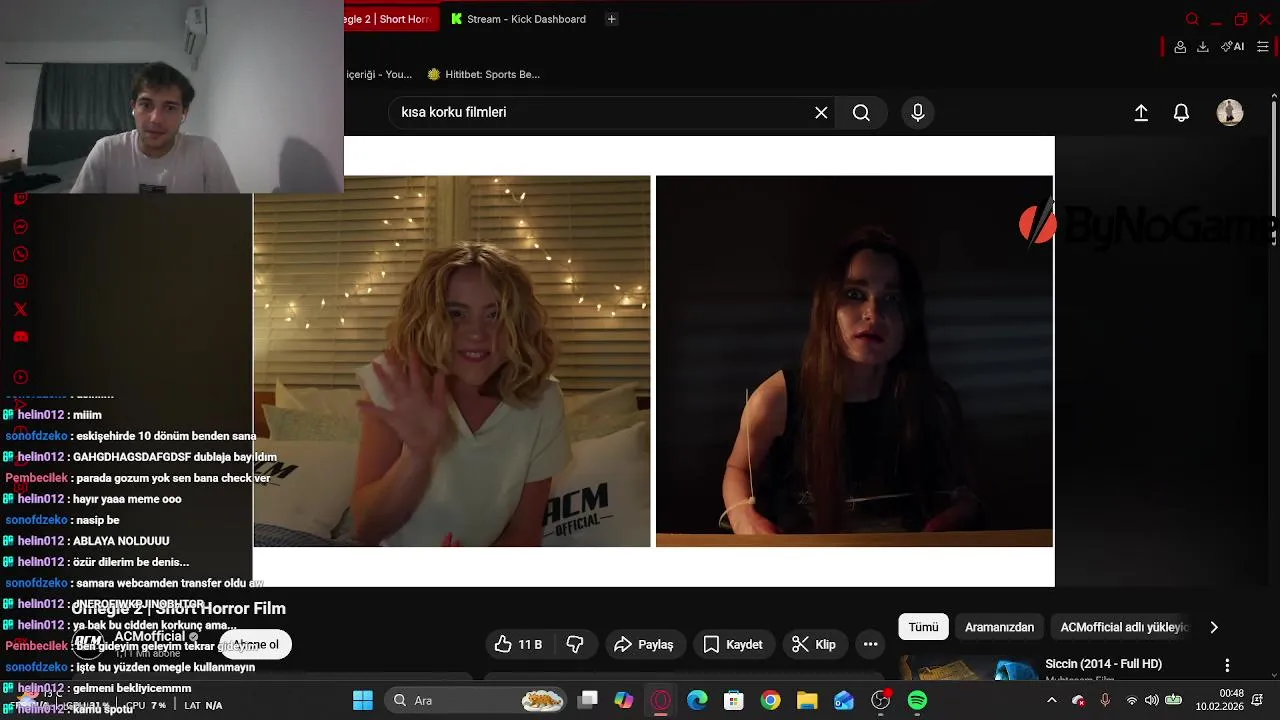Open browser tab search magnifier icon
The width and height of the screenshot is (1280, 720).
pos(1192,19)
